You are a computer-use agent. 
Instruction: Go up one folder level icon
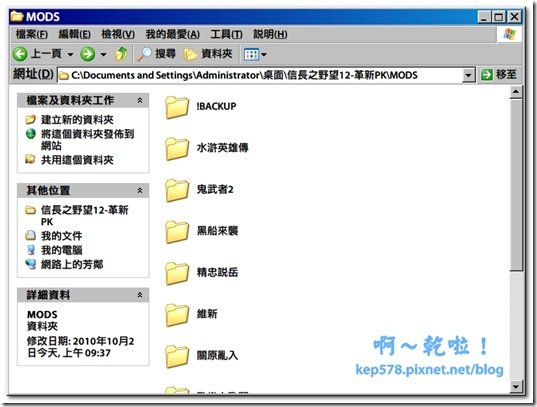[121, 54]
